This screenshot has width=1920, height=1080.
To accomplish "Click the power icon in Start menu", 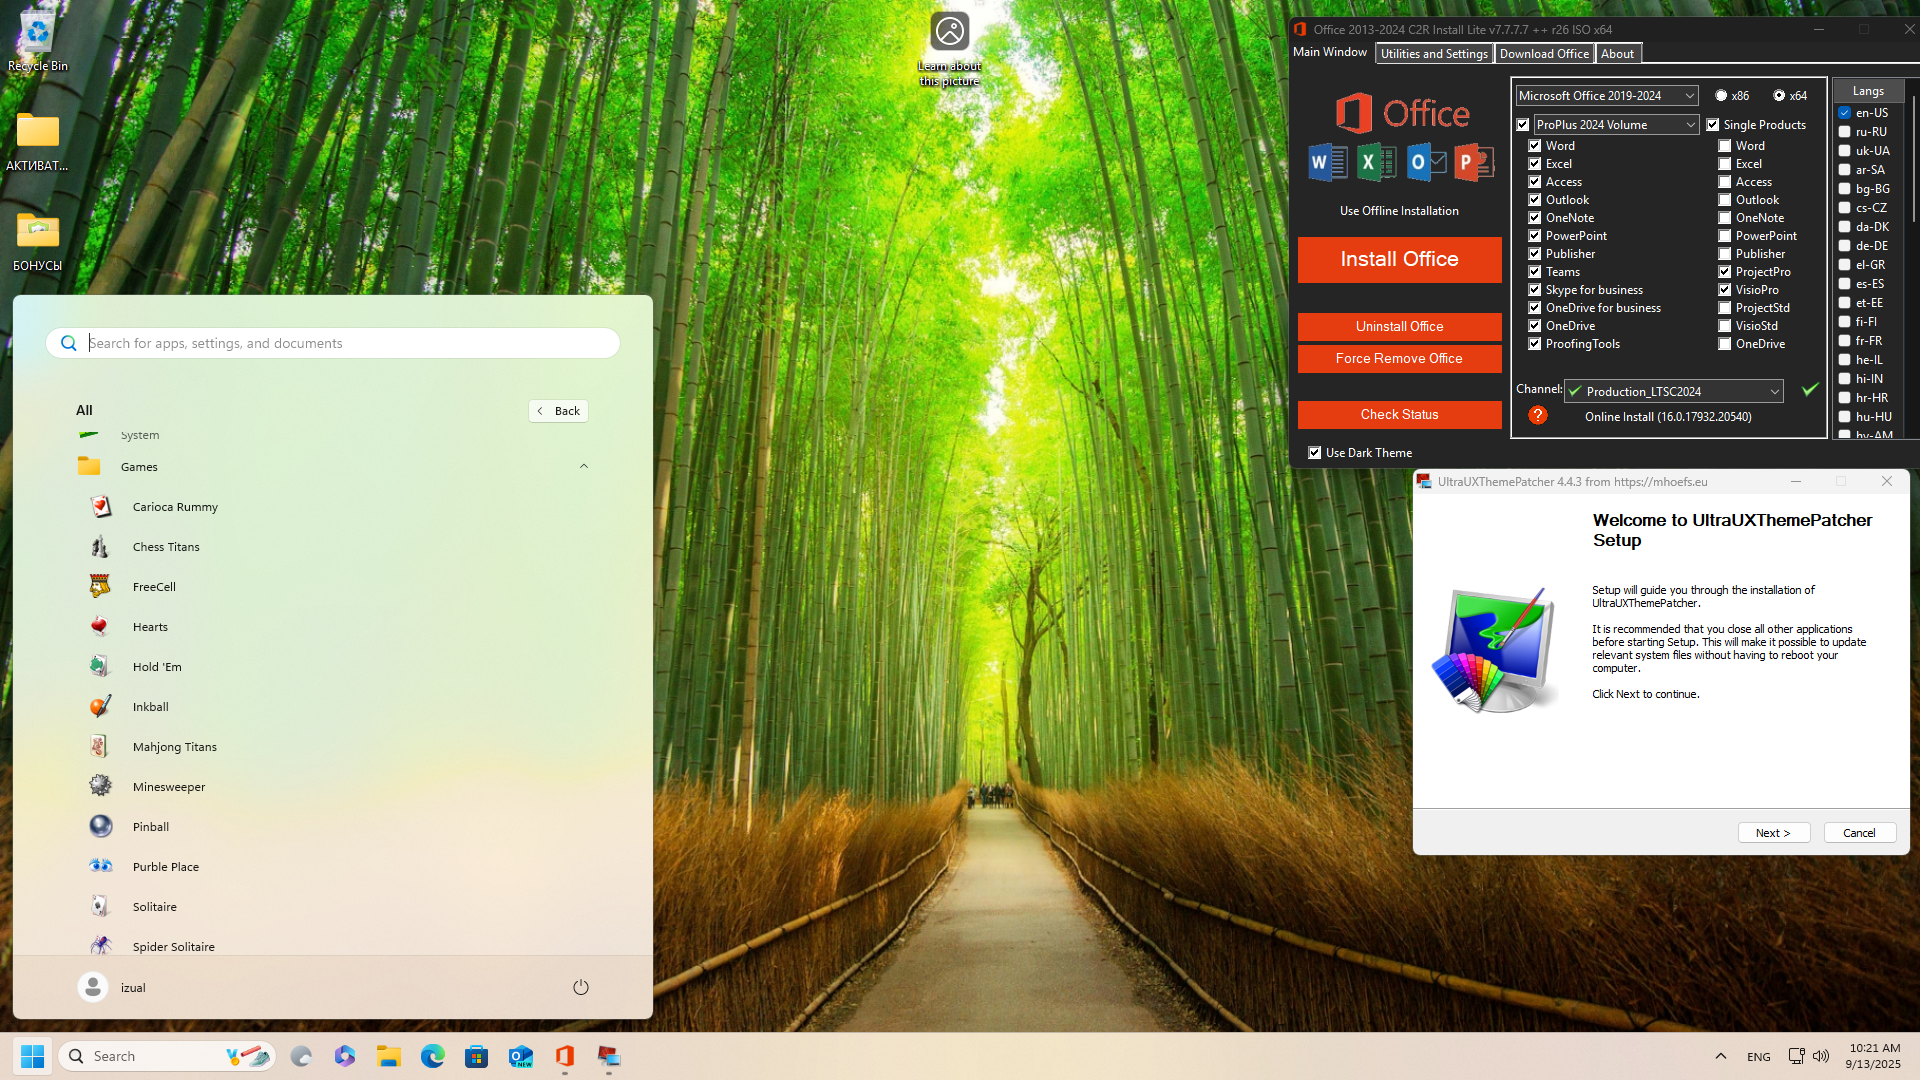I will coord(580,987).
